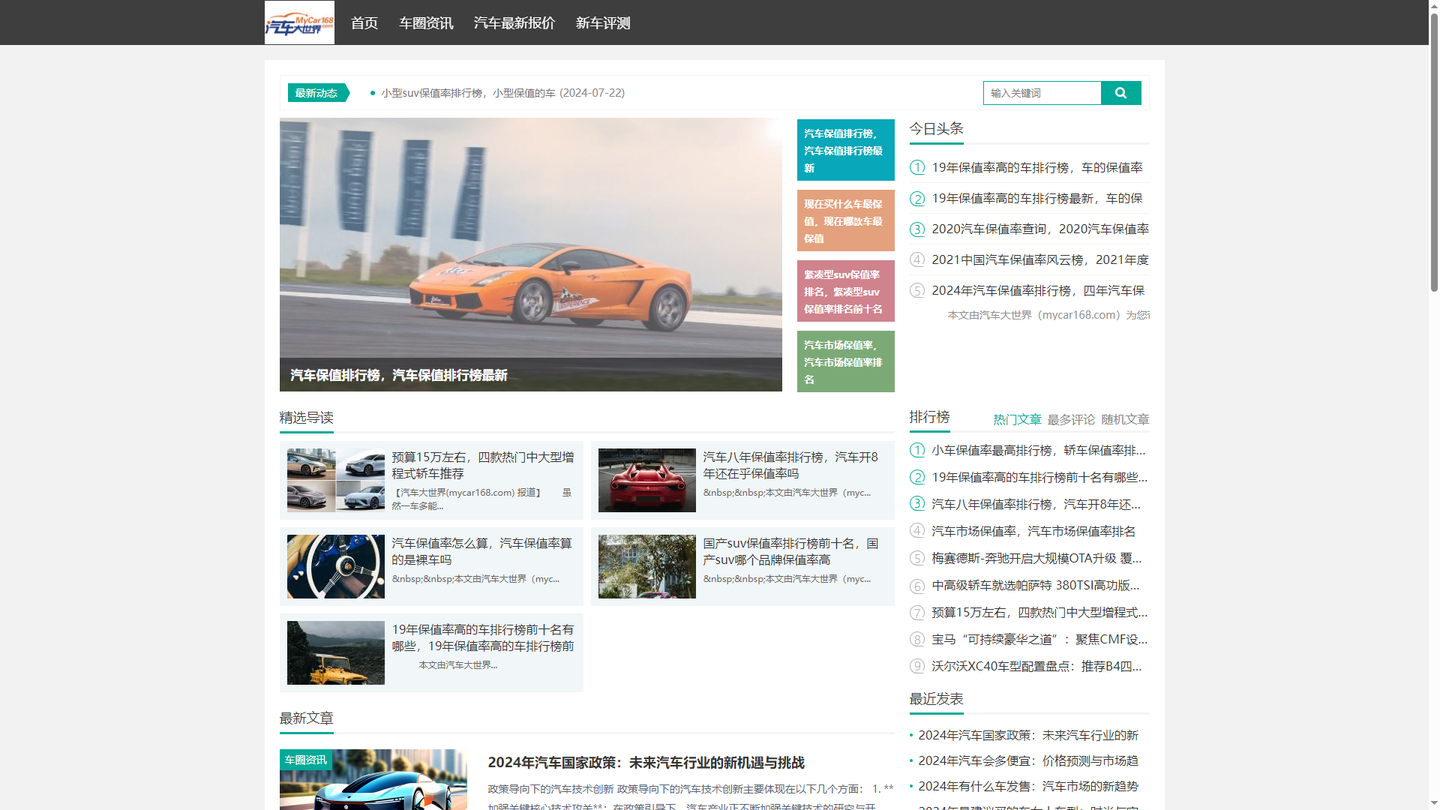Open recent post 2024年汽车国家政策：未来汽车行业的新
1440x810 pixels.
coord(1028,735)
